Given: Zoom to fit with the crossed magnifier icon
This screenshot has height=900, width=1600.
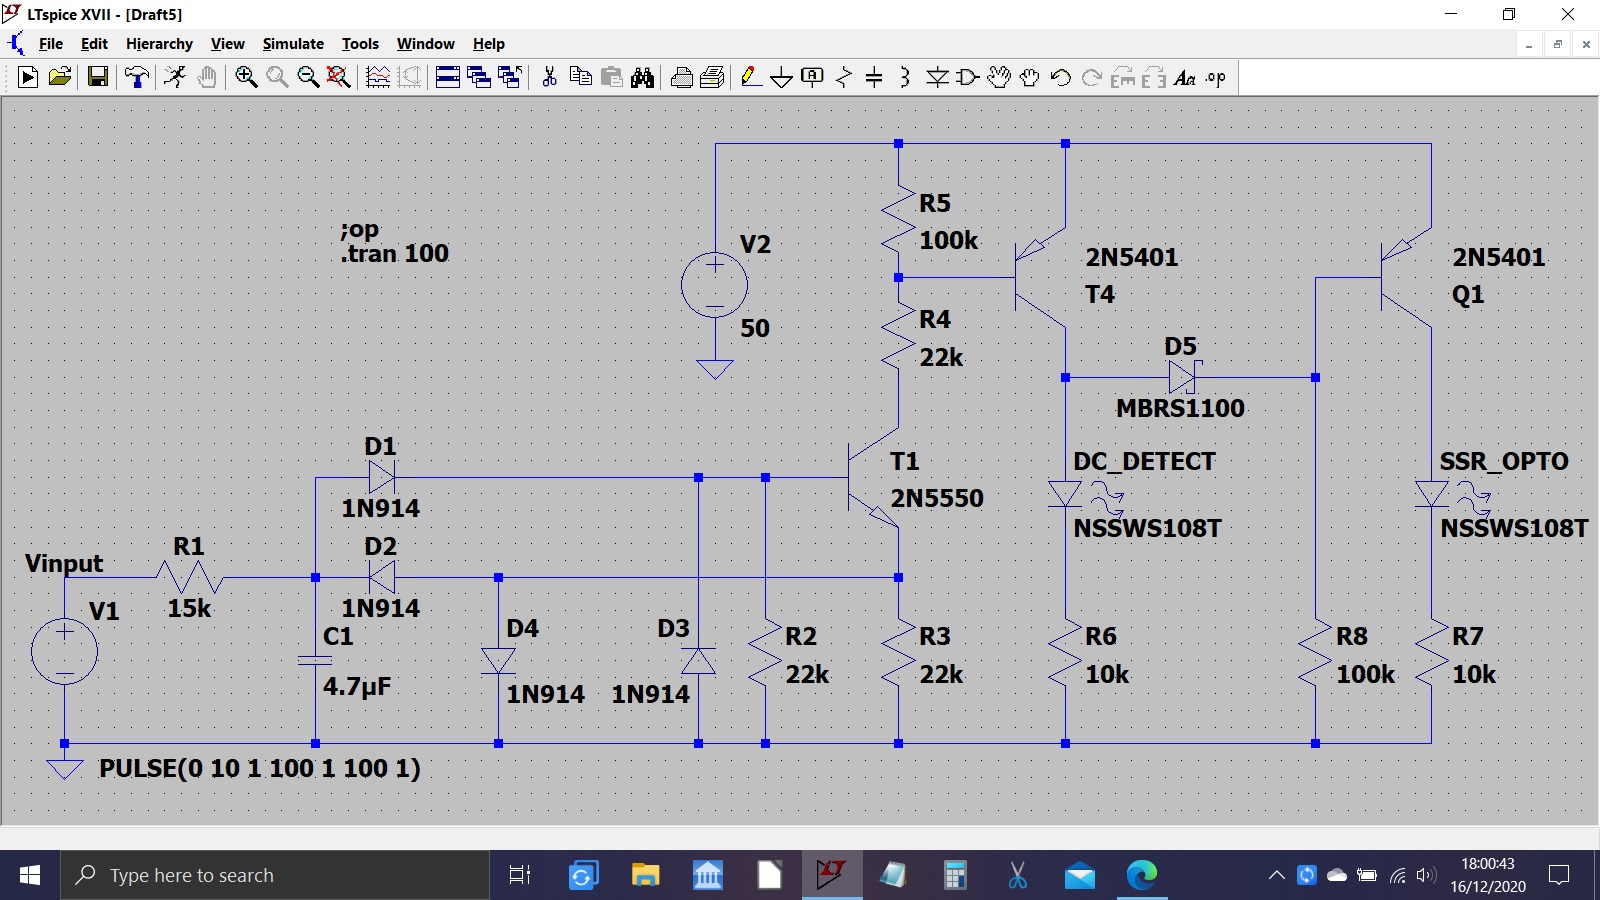Looking at the screenshot, I should [x=339, y=77].
